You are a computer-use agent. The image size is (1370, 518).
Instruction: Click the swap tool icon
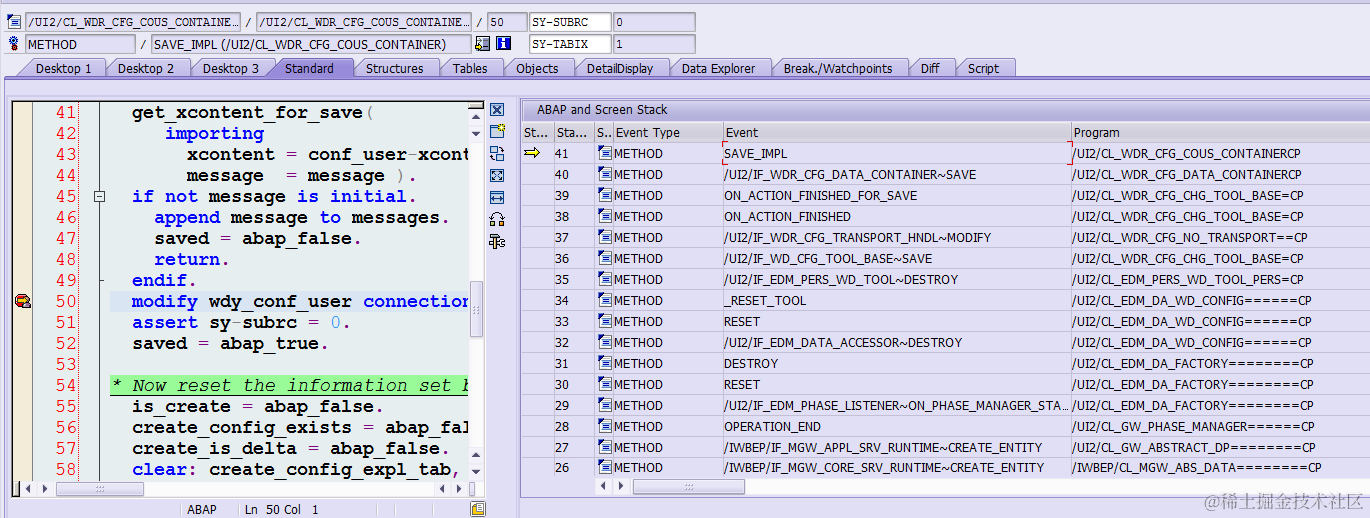coord(497,154)
